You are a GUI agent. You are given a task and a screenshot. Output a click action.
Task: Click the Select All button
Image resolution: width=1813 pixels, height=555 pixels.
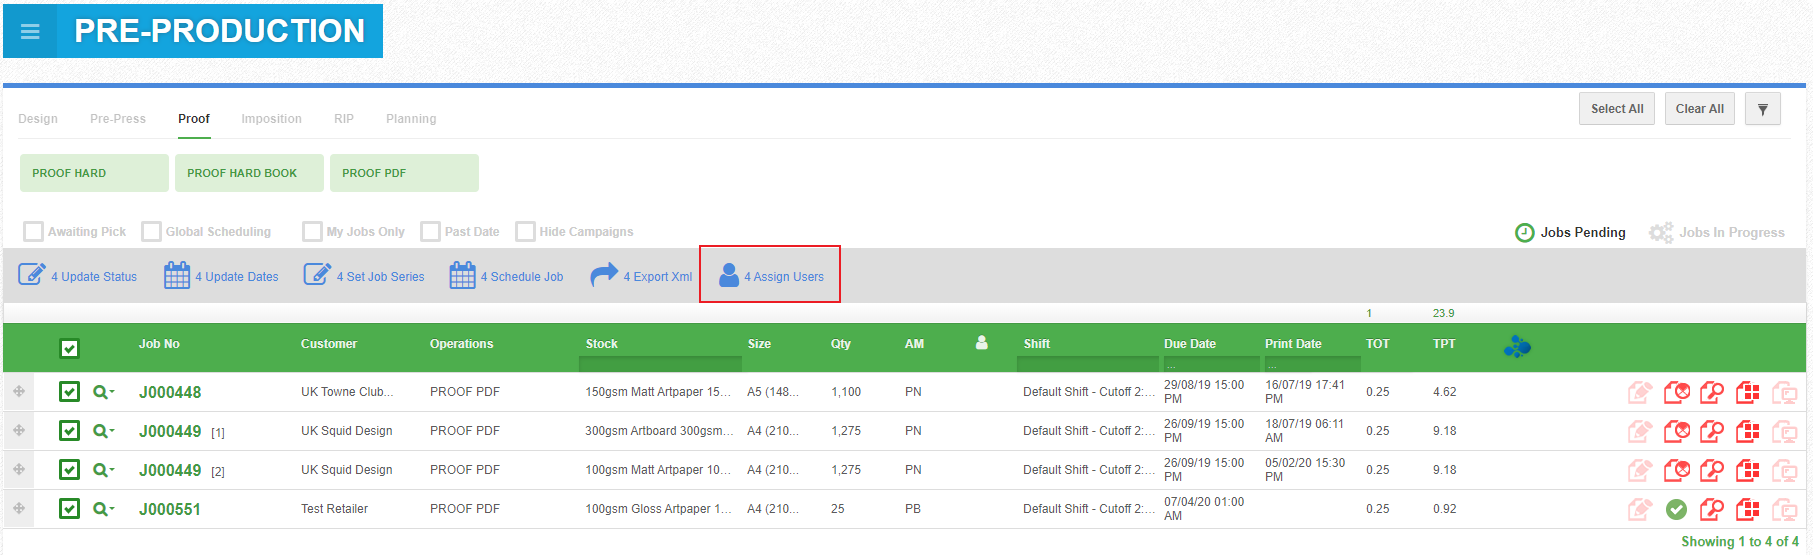[x=1617, y=109]
